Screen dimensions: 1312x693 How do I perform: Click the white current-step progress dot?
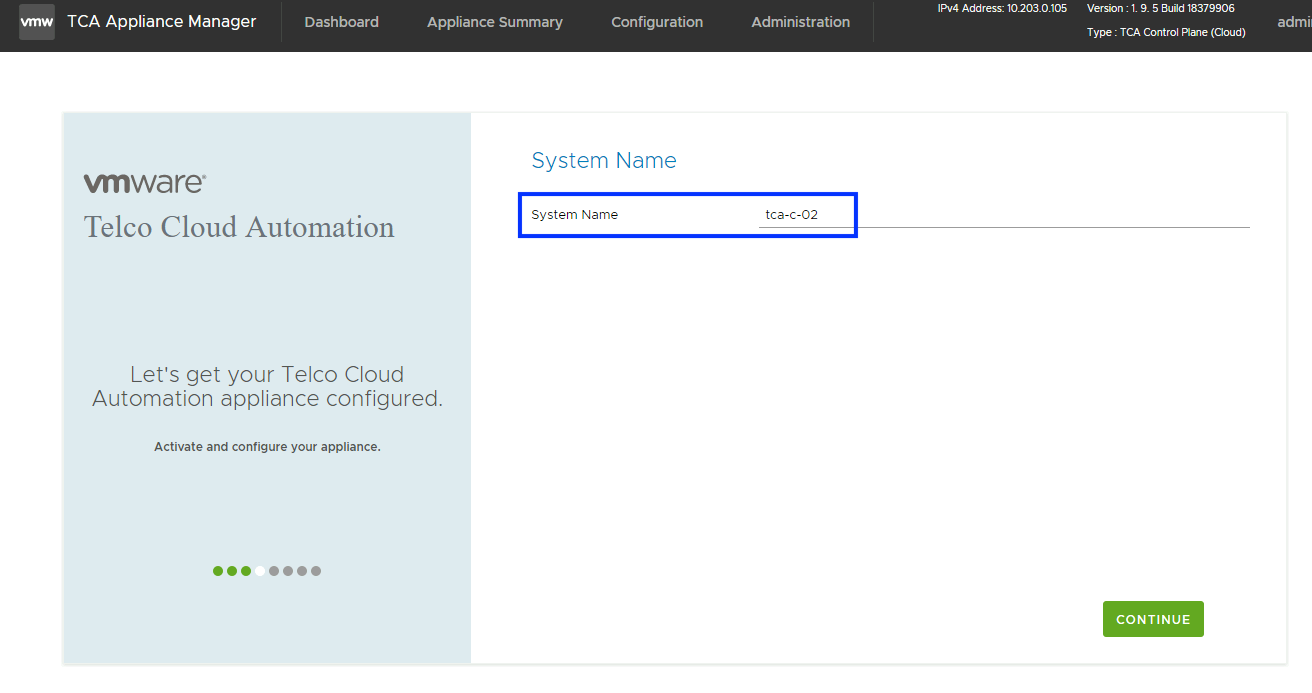click(260, 571)
